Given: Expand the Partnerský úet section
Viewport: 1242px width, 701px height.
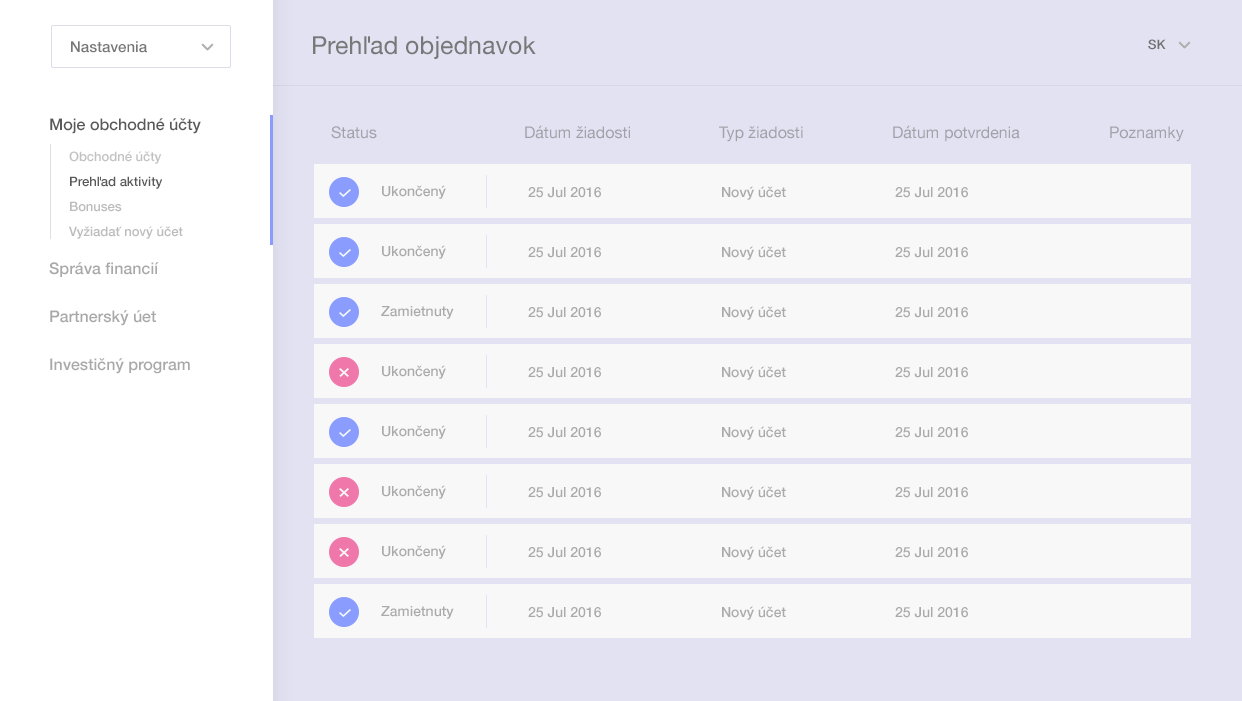Looking at the screenshot, I should tap(103, 317).
